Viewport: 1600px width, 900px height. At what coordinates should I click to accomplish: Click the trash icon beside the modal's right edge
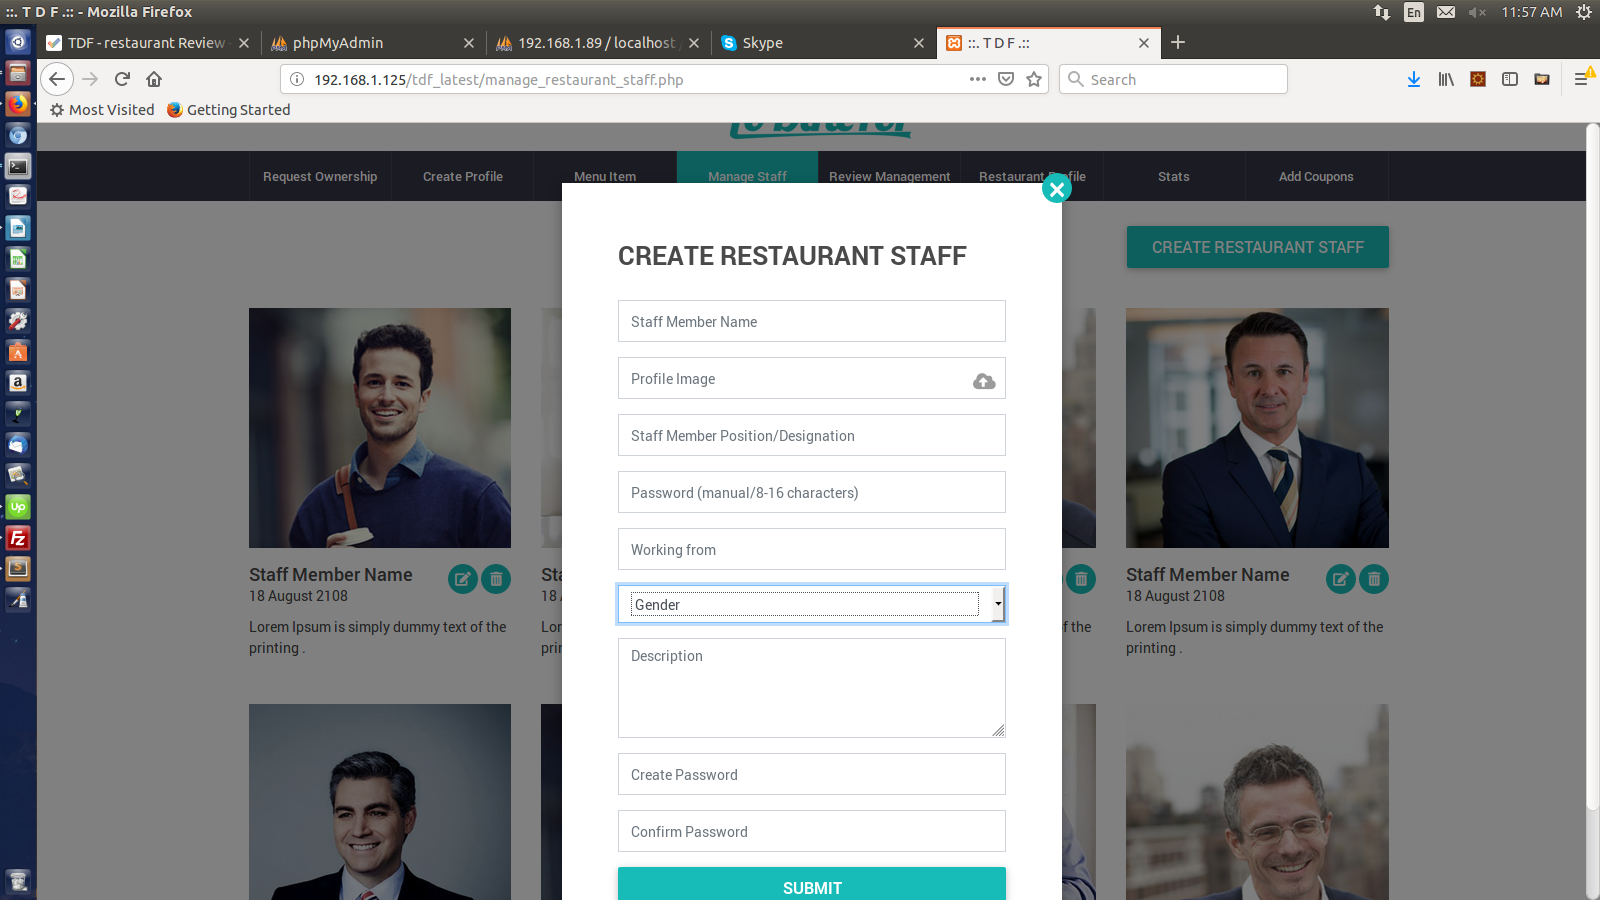tap(1081, 579)
